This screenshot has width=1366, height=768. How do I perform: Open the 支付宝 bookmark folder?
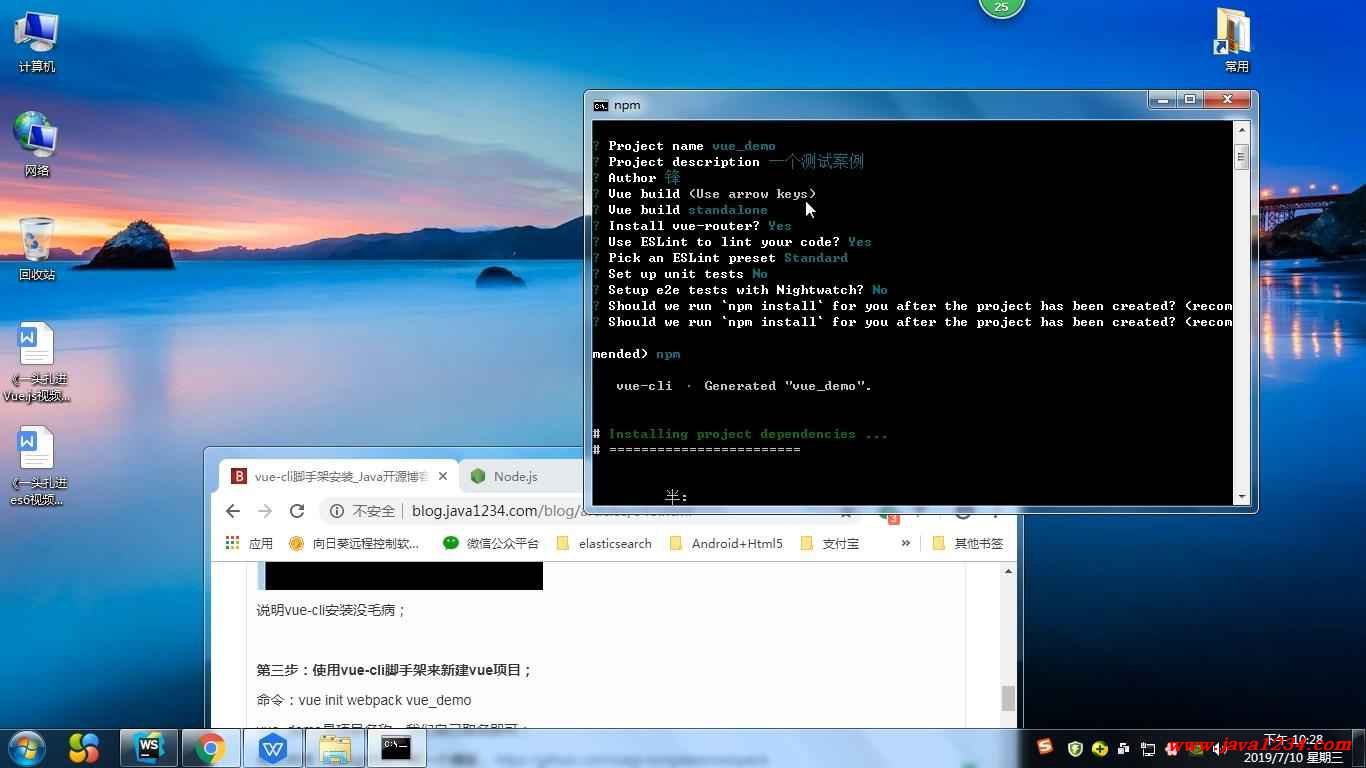[830, 543]
